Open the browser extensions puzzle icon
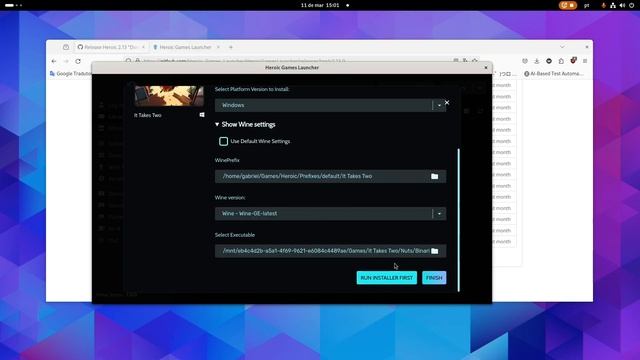The width and height of the screenshot is (640, 360). click(x=561, y=61)
